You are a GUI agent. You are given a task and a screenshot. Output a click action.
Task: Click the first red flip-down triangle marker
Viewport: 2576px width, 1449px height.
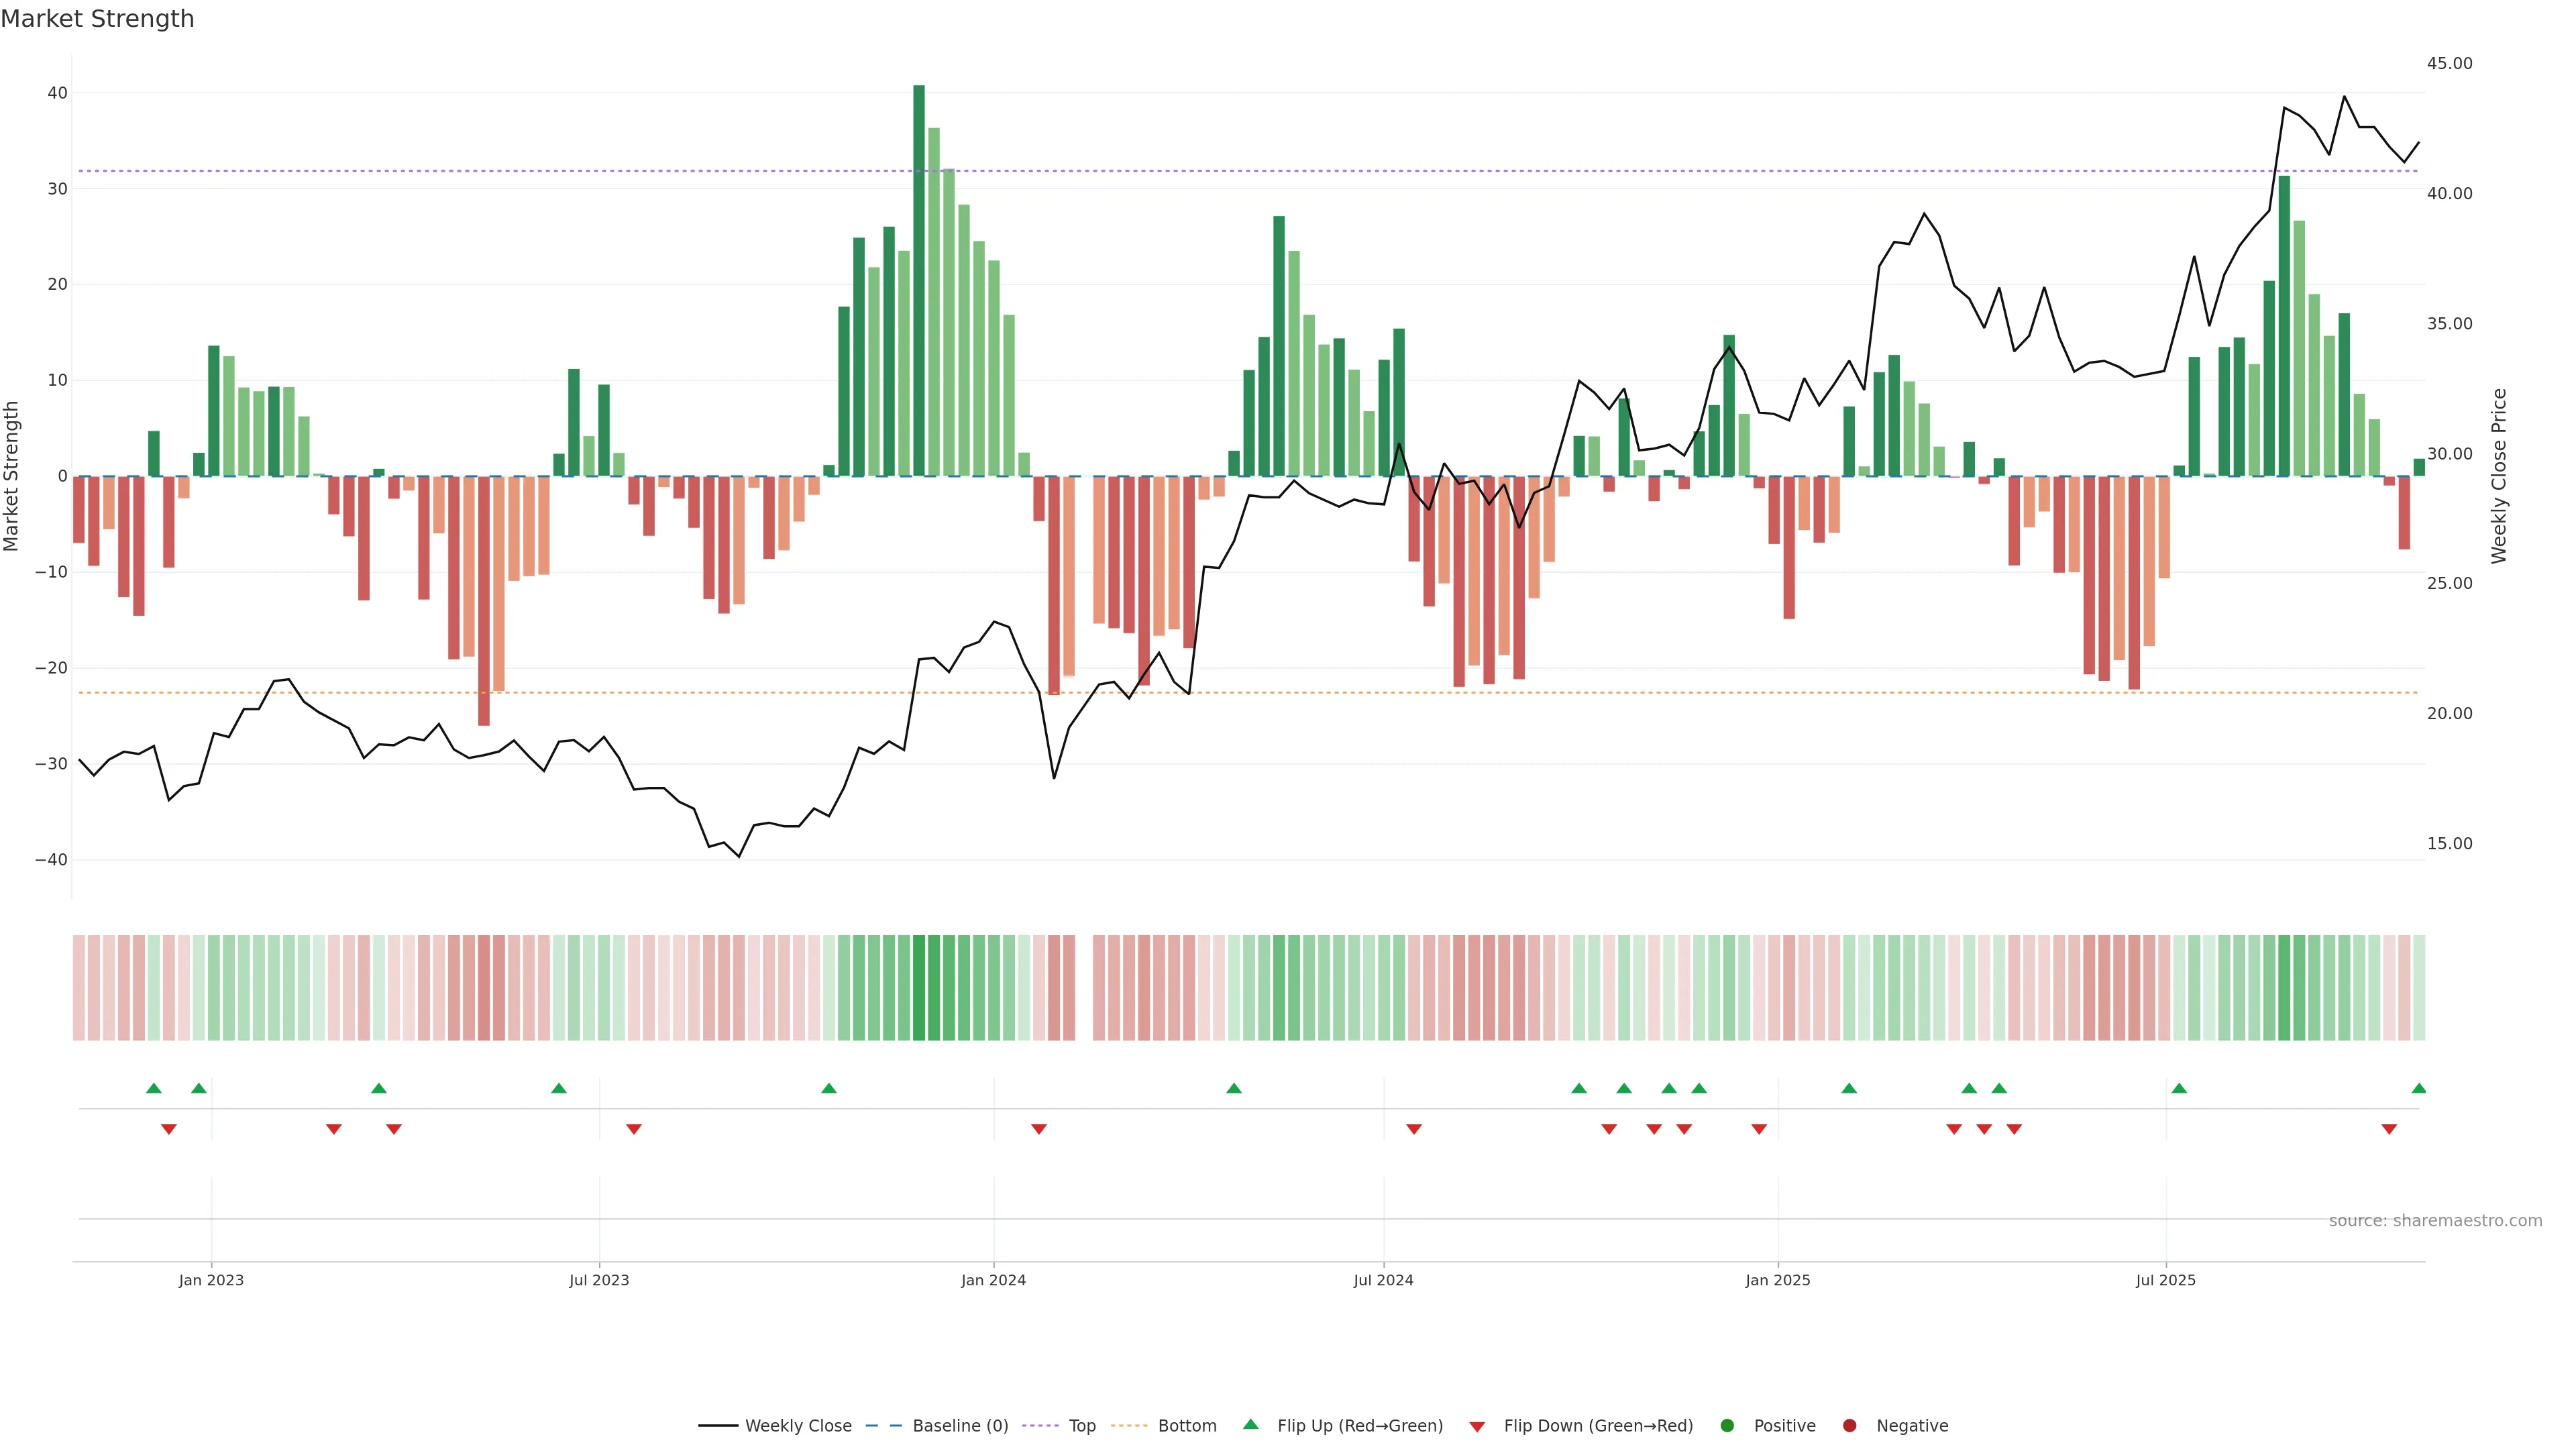click(x=168, y=1129)
